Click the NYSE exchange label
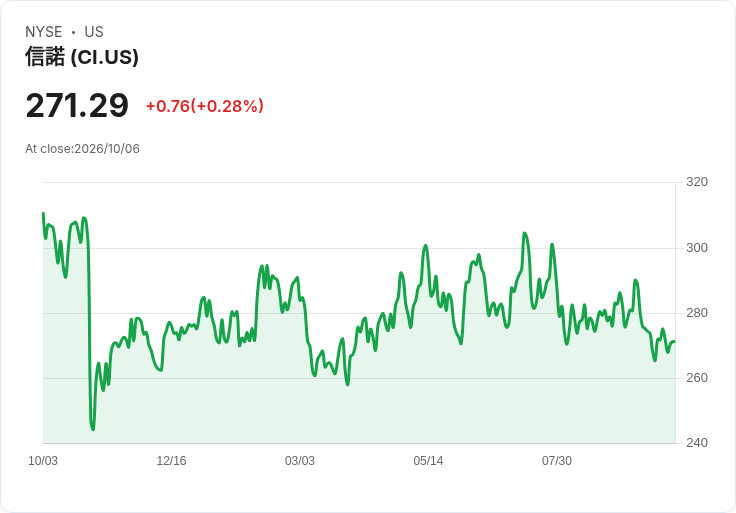Screen dimensions: 736x513 point(44,32)
